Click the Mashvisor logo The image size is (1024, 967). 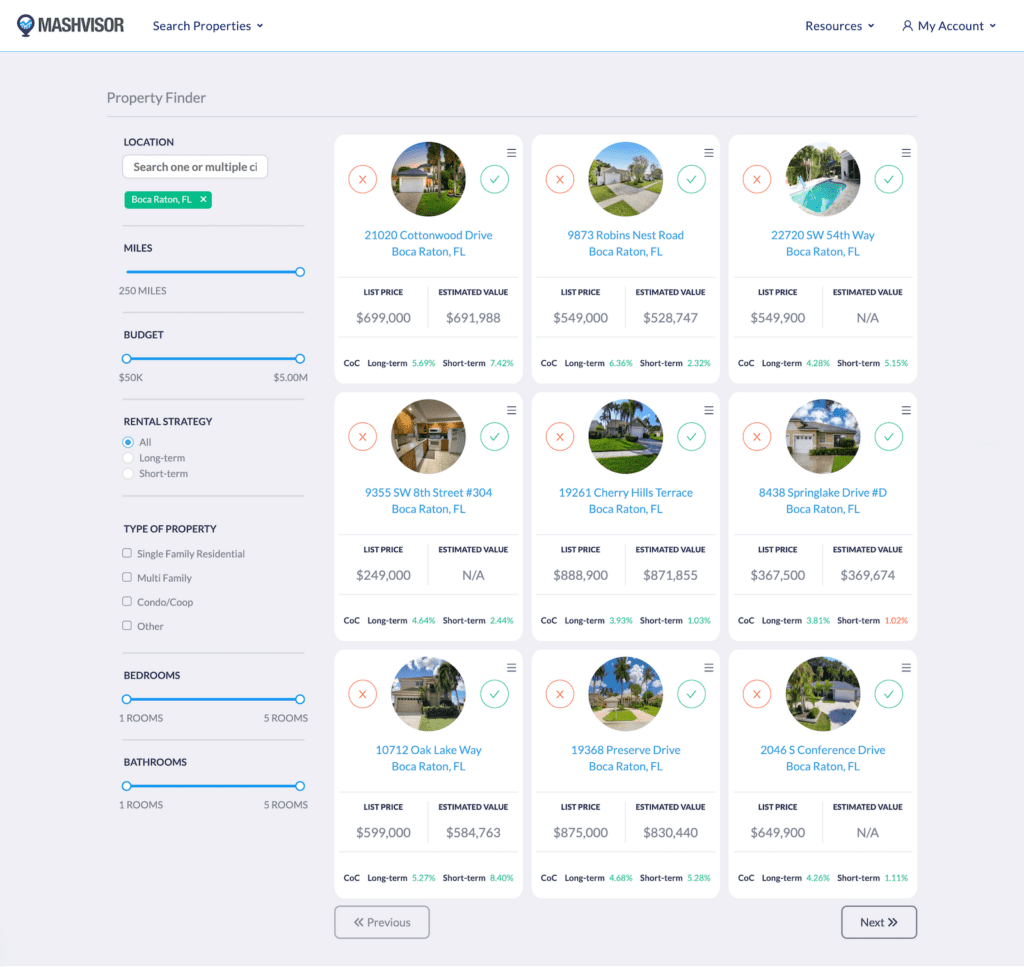pyautogui.click(x=70, y=25)
